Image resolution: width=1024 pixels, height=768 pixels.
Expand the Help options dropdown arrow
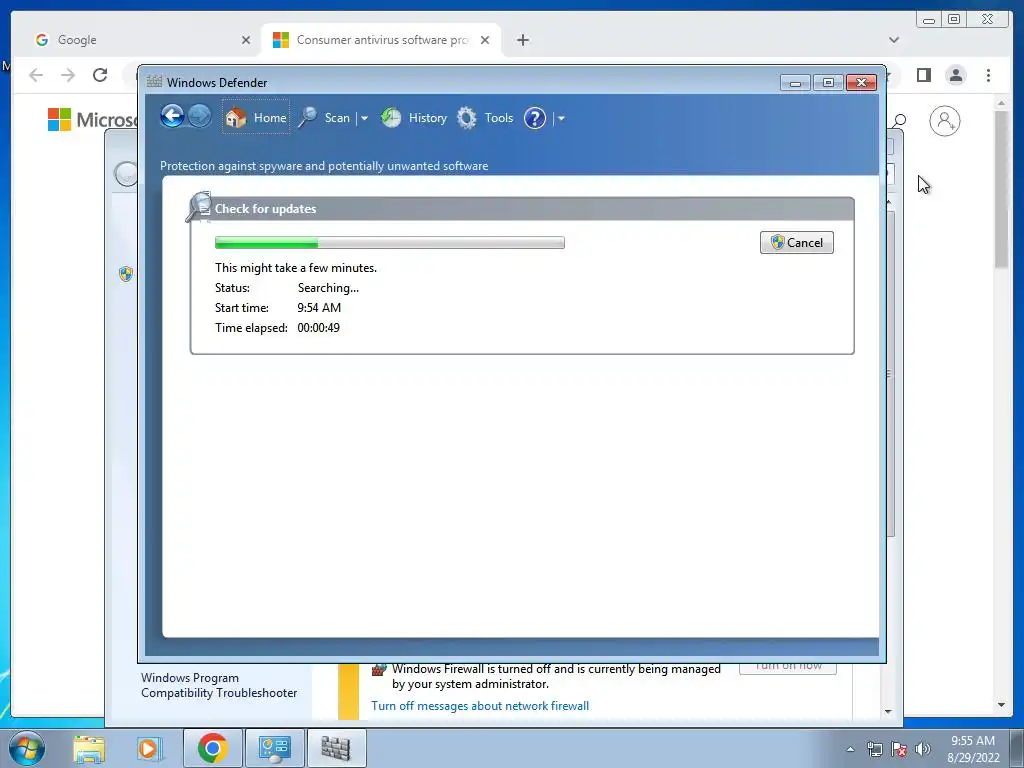[x=561, y=119]
